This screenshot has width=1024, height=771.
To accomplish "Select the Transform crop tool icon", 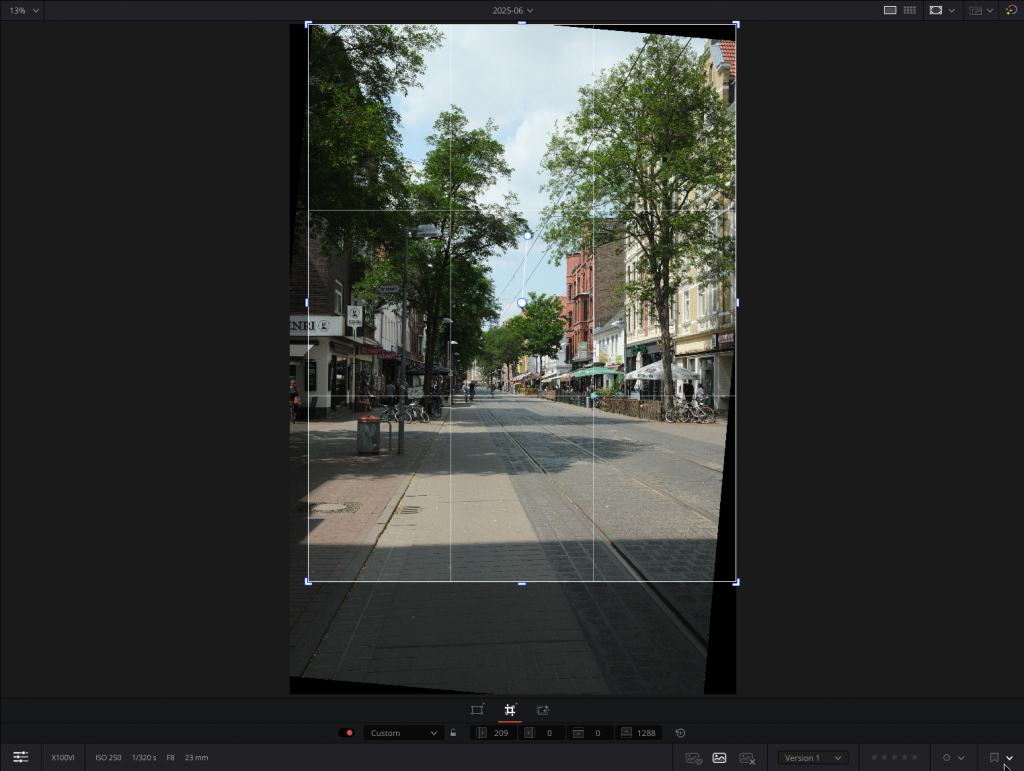I will (510, 709).
